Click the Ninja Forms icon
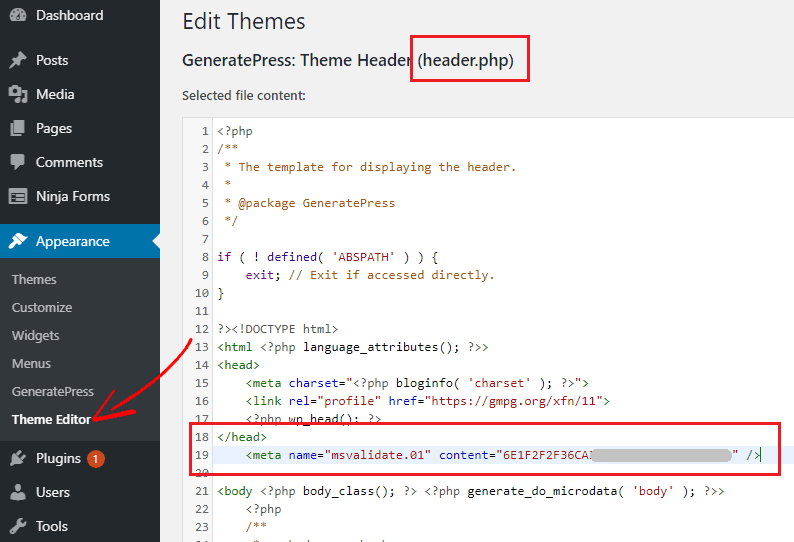The image size is (794, 542). click(x=18, y=196)
